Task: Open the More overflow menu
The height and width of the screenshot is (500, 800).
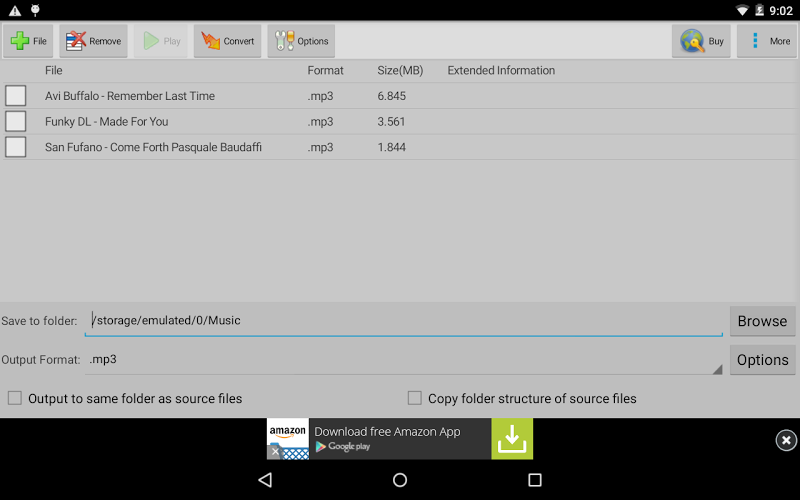Action: click(x=767, y=41)
